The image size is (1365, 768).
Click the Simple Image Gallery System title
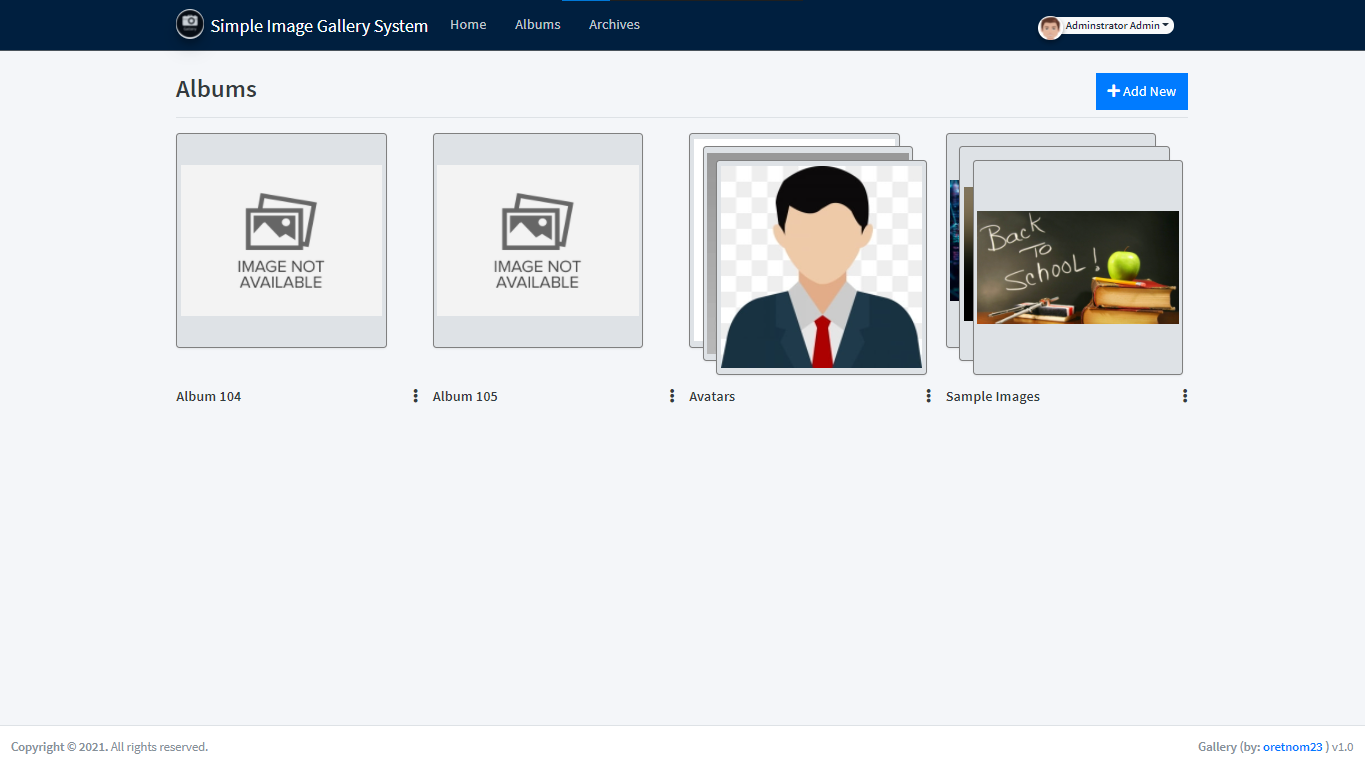tap(319, 26)
